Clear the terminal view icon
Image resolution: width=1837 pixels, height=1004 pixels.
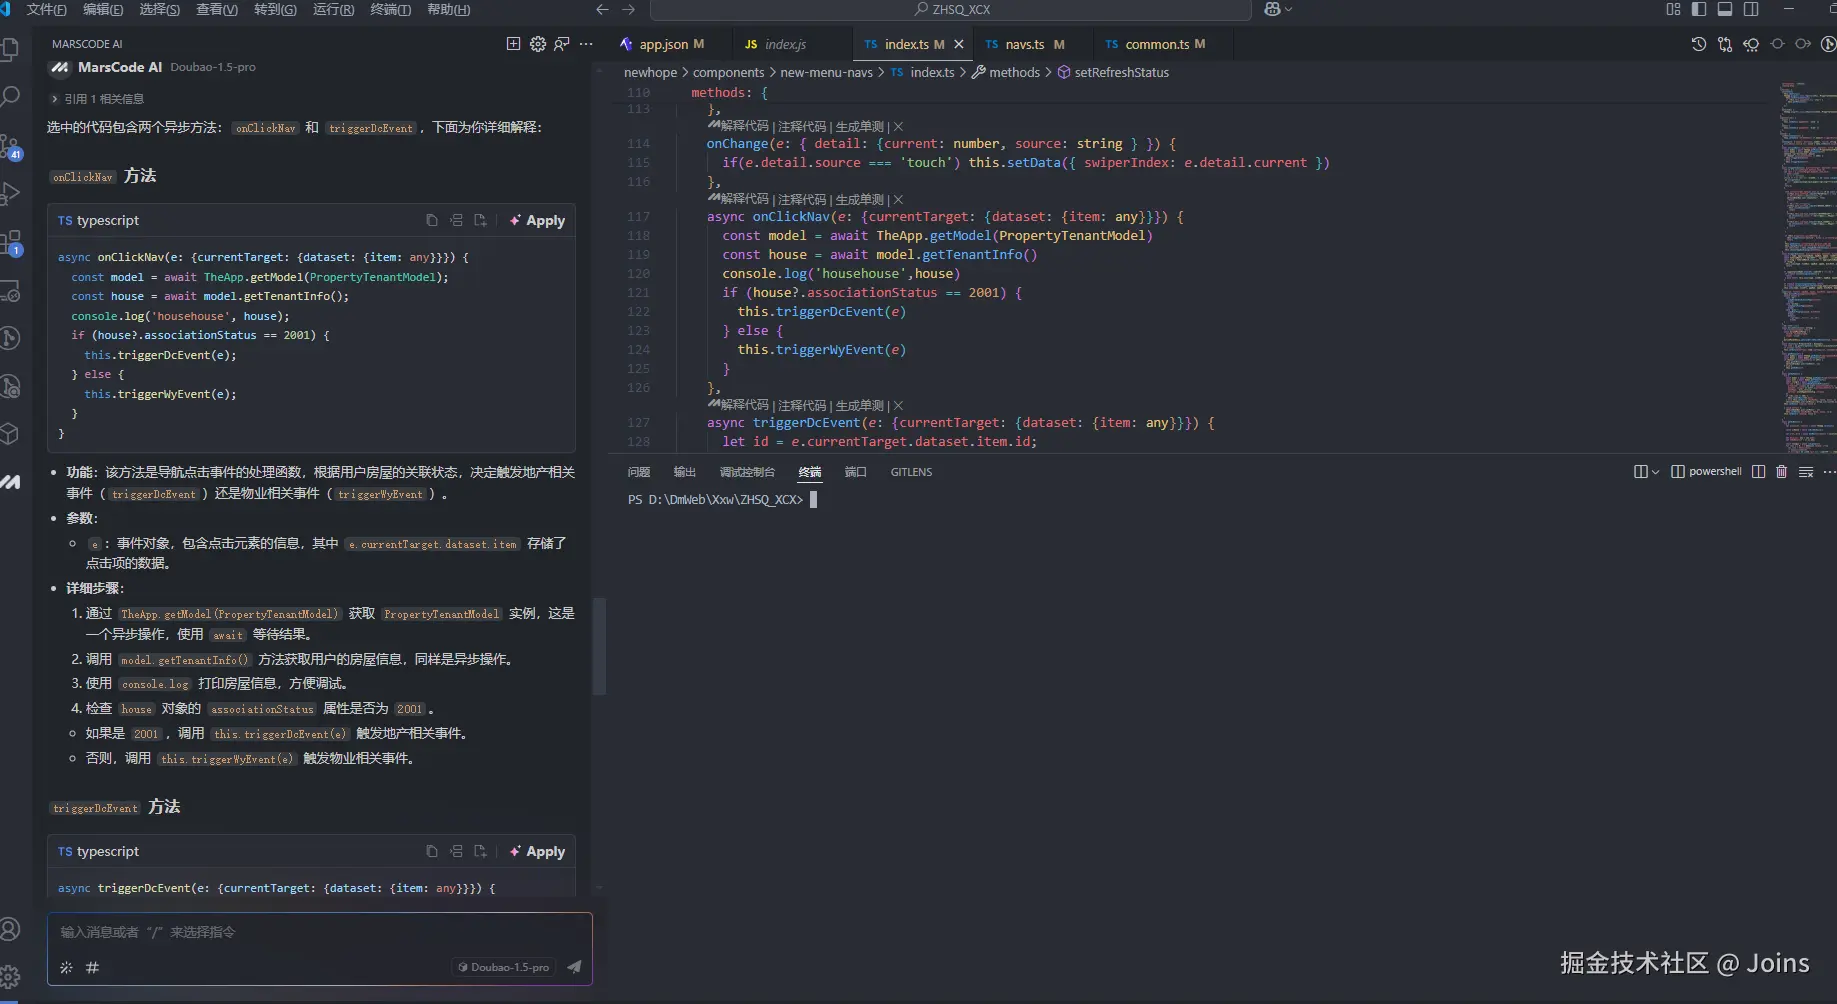tap(1806, 472)
